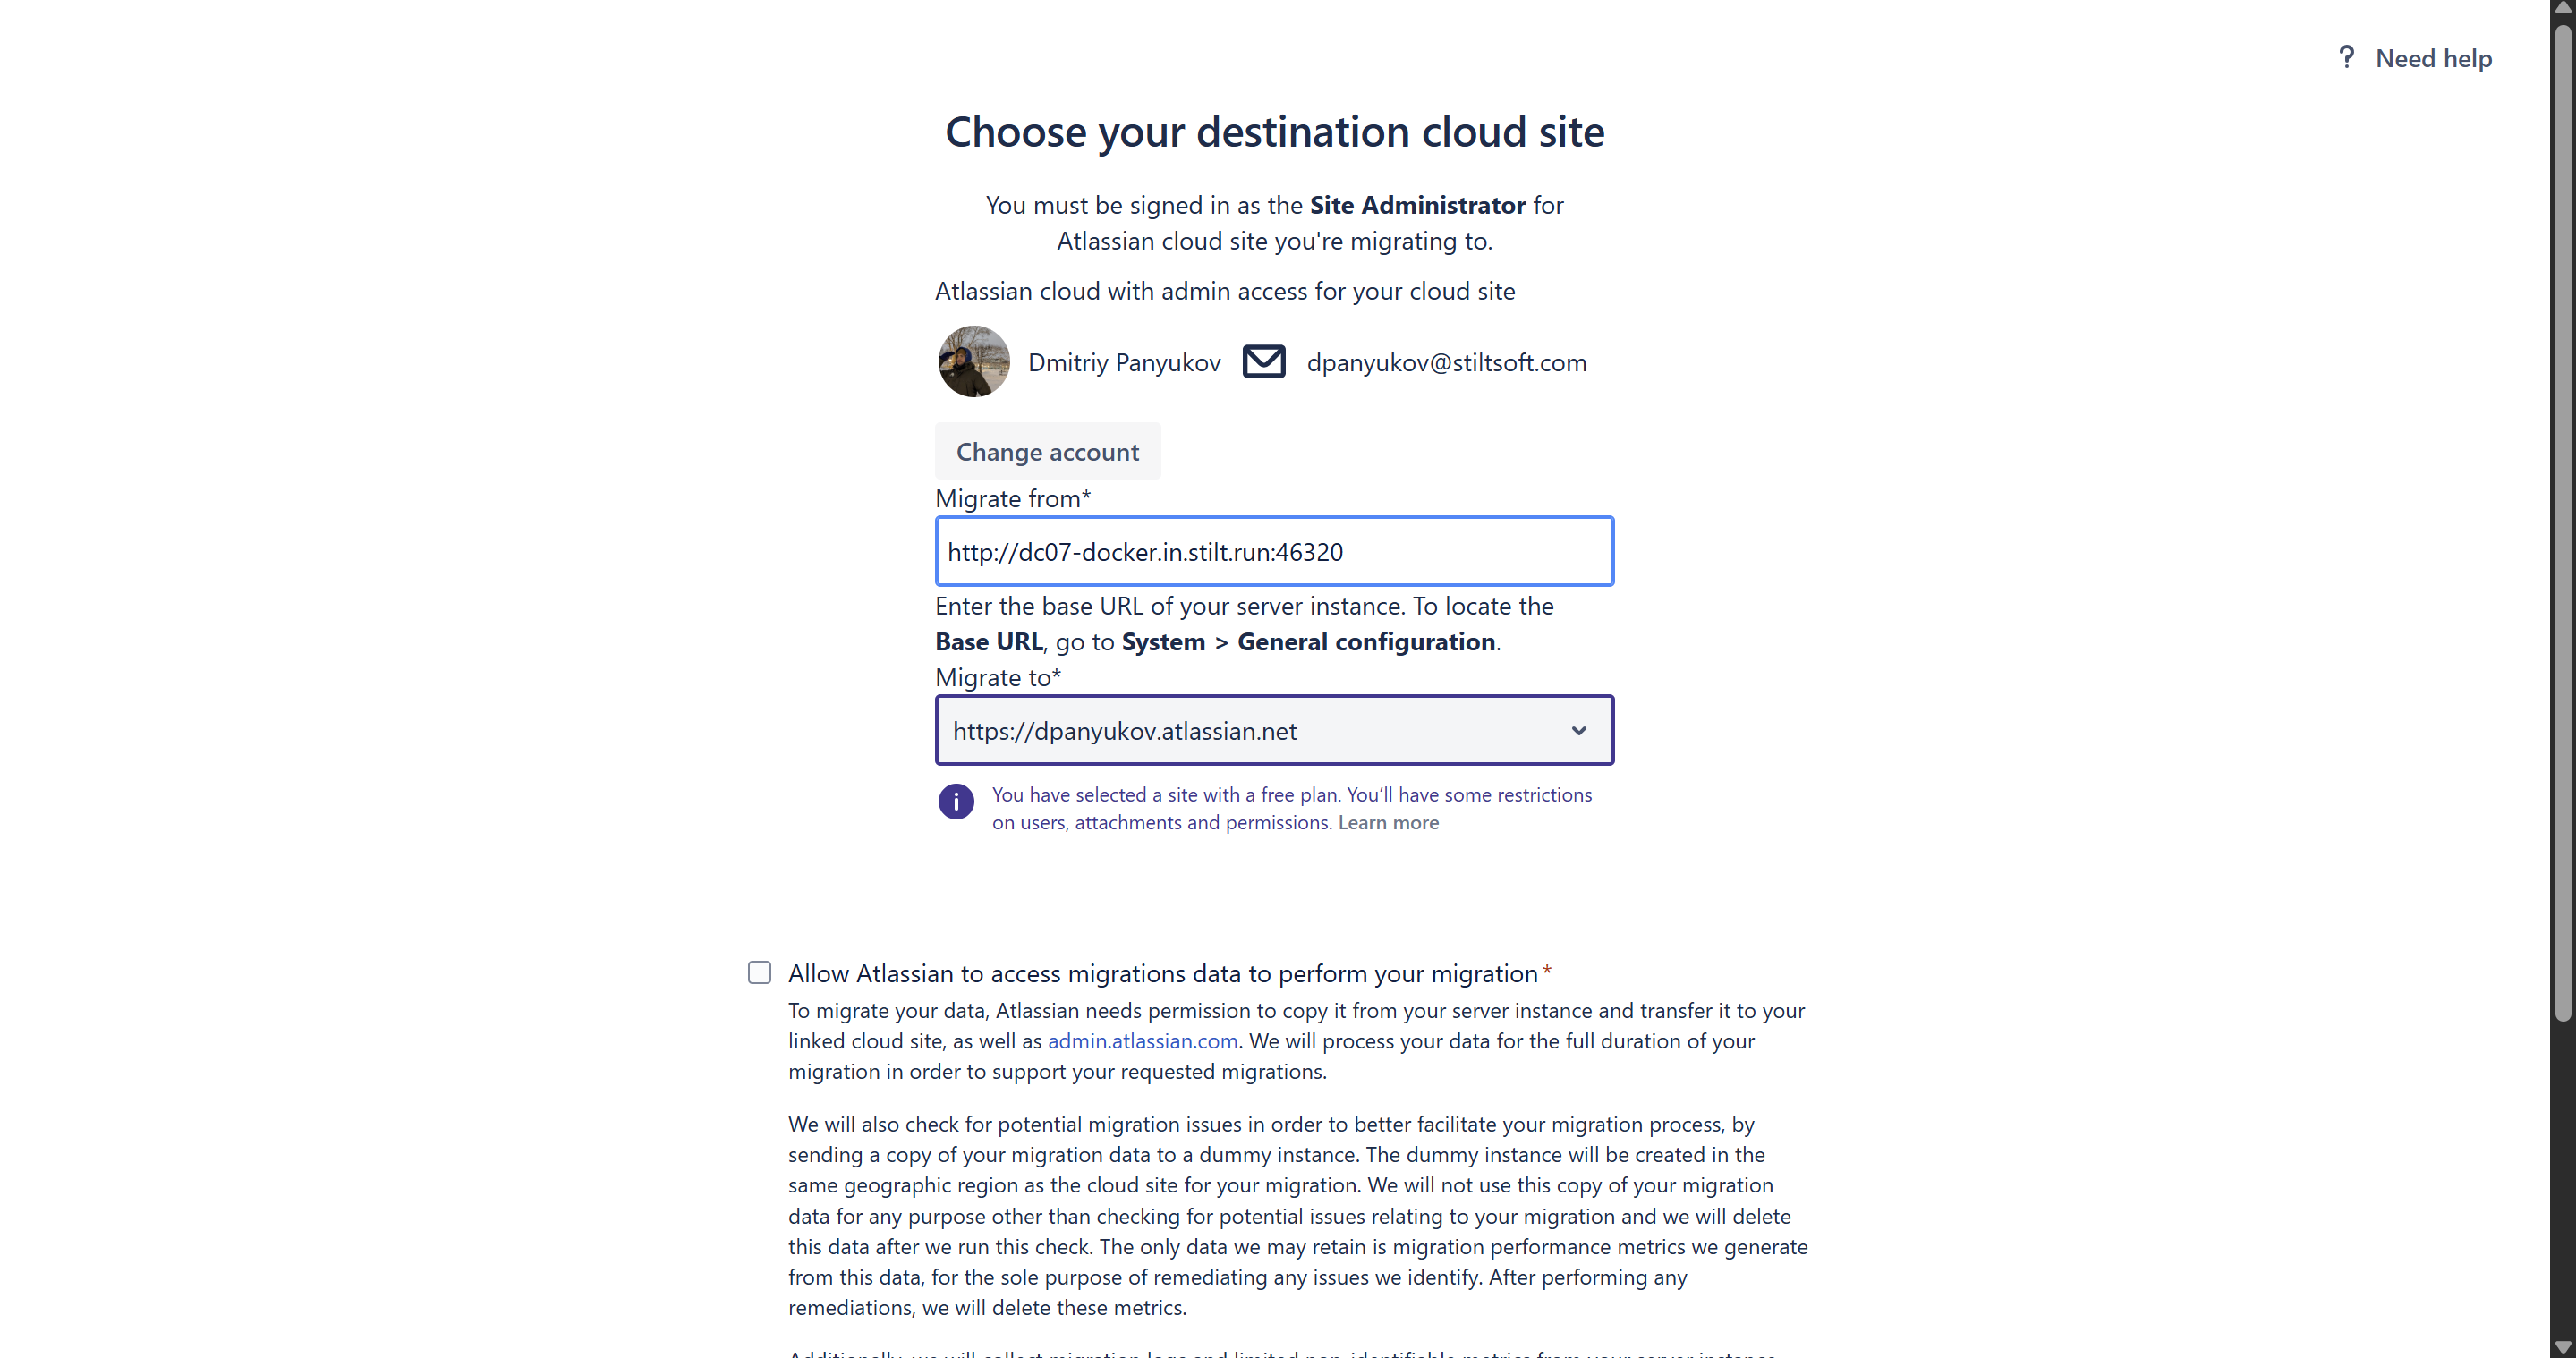
Task: Click the Dmitriy Panyukov account name
Action: tap(1124, 362)
